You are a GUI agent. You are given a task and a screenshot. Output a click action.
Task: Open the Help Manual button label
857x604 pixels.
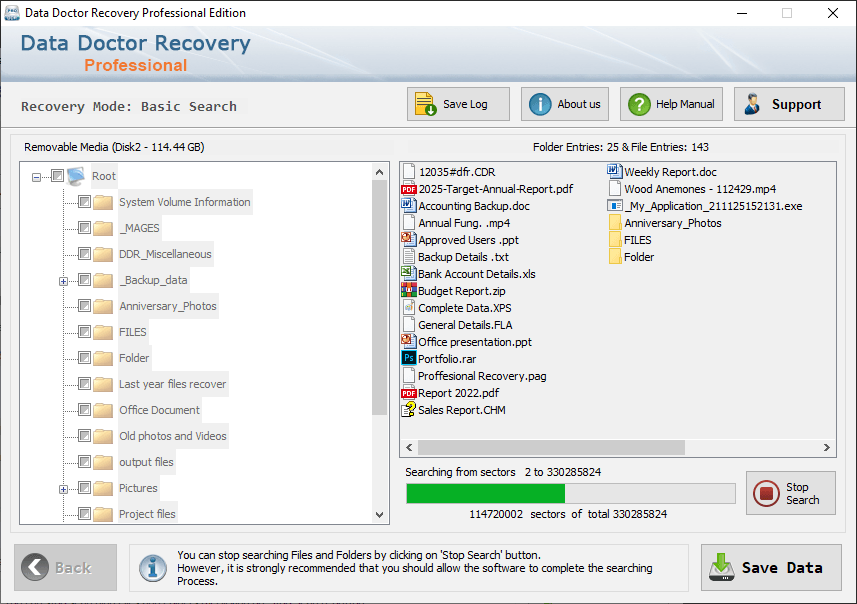tap(685, 104)
